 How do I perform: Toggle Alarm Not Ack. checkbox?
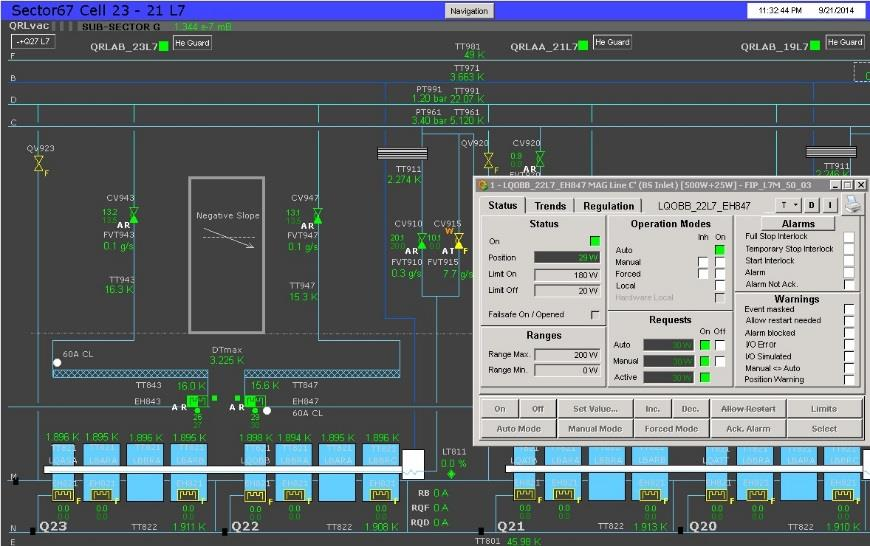[848, 284]
